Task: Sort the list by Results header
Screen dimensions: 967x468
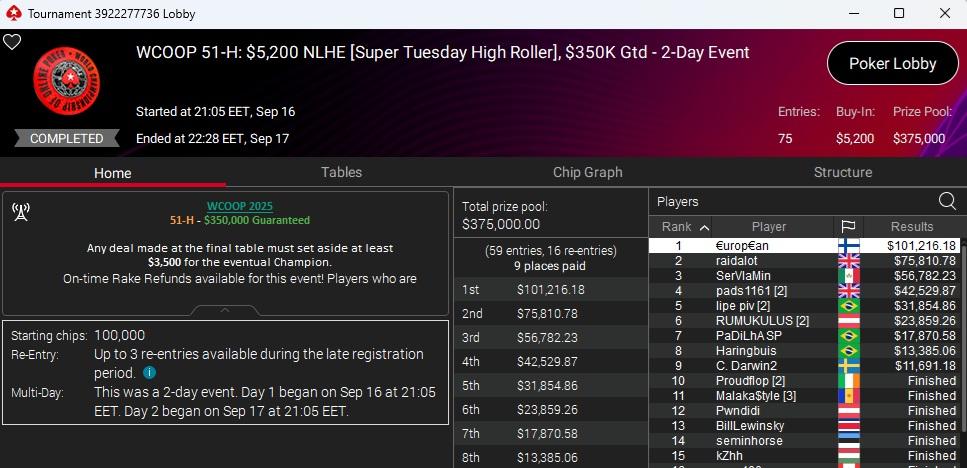Action: (911, 227)
